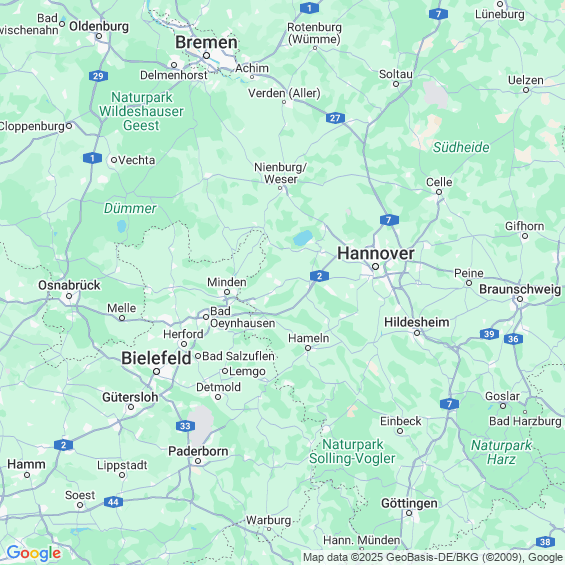Click the A39 highway shield near Hildesheim
Viewport: 565px width, 565px height.
pyautogui.click(x=489, y=334)
